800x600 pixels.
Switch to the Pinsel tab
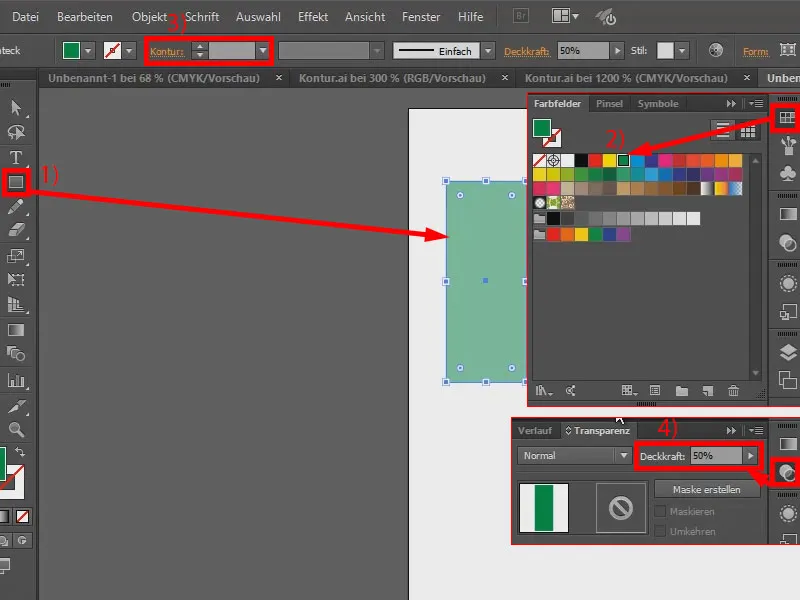[x=609, y=104]
